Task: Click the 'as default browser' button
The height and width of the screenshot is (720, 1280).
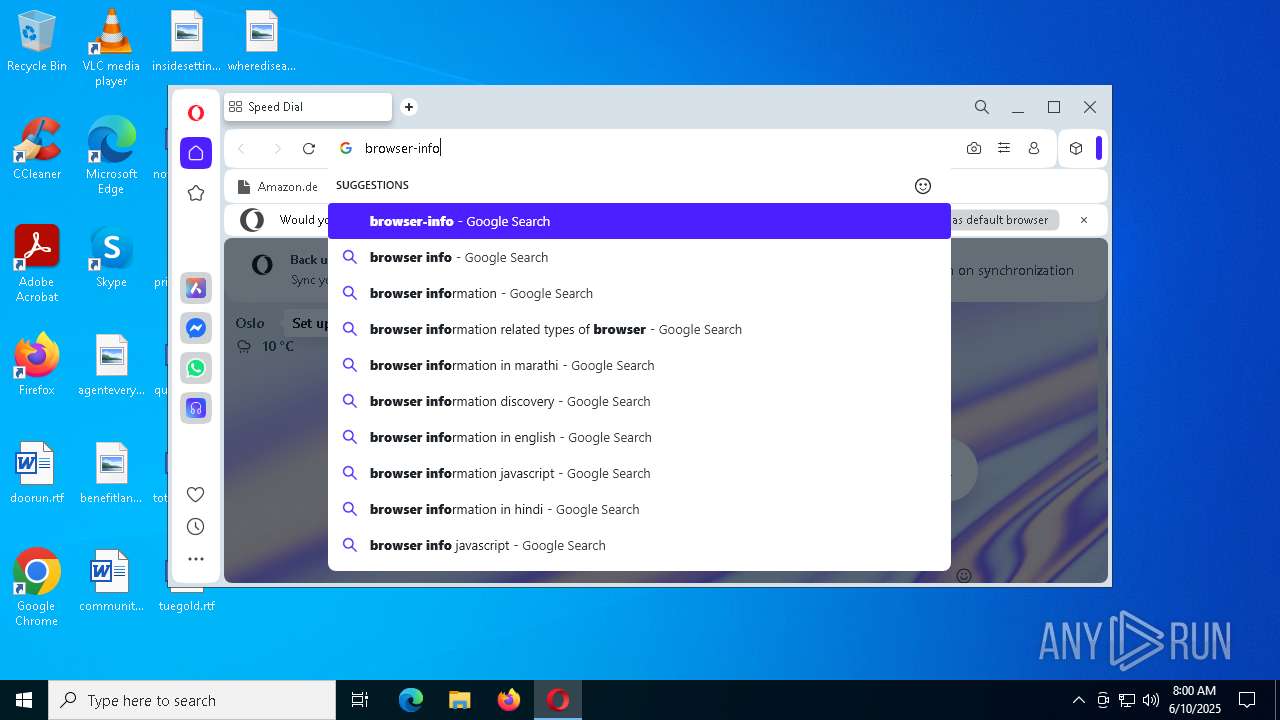Action: (1003, 220)
